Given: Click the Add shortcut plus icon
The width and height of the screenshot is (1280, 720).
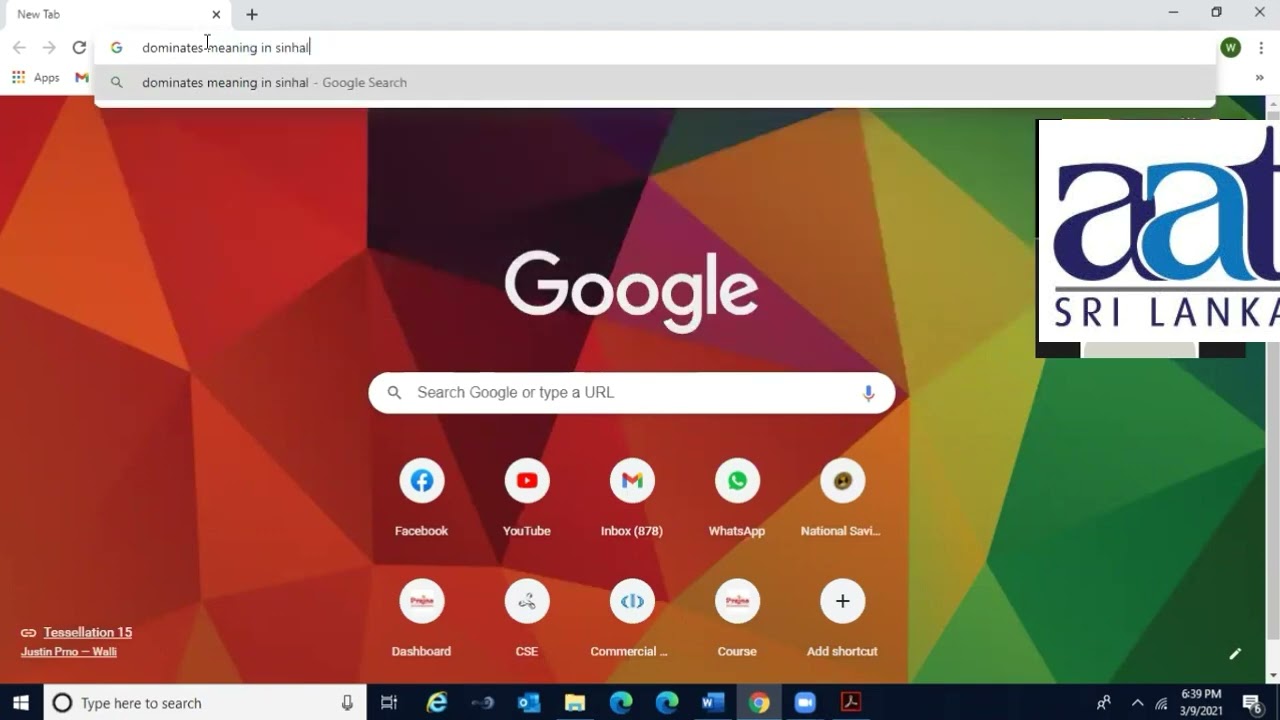Looking at the screenshot, I should (842, 601).
